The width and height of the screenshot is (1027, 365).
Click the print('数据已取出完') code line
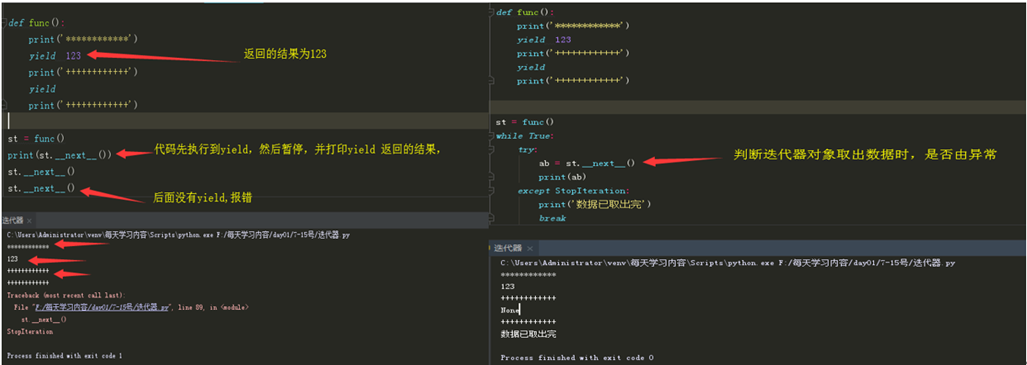[595, 204]
